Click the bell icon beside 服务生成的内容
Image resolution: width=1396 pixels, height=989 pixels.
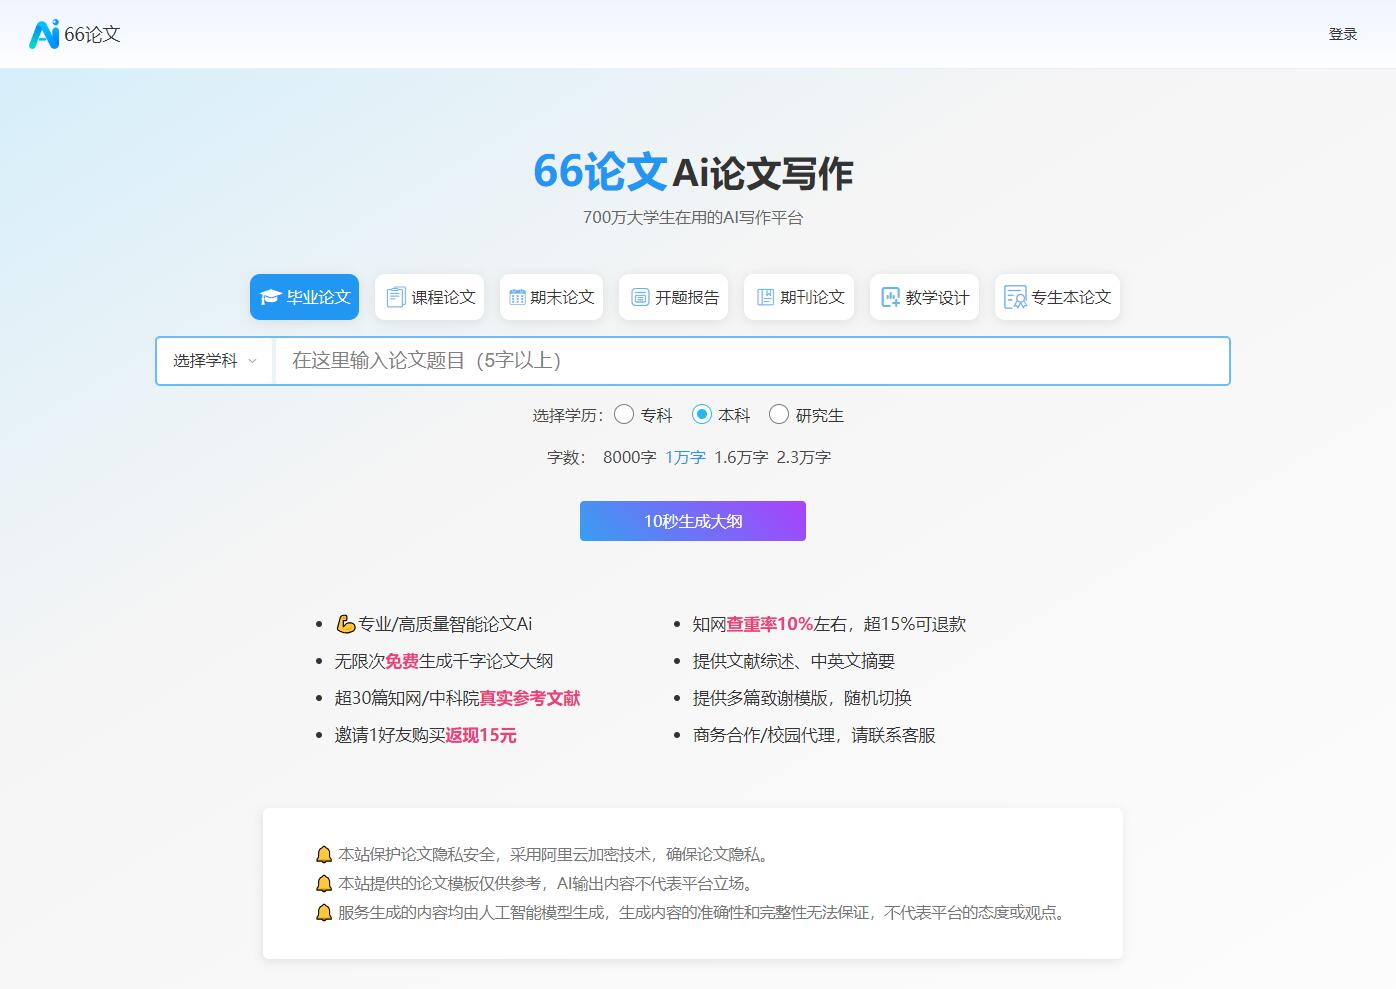coord(324,912)
